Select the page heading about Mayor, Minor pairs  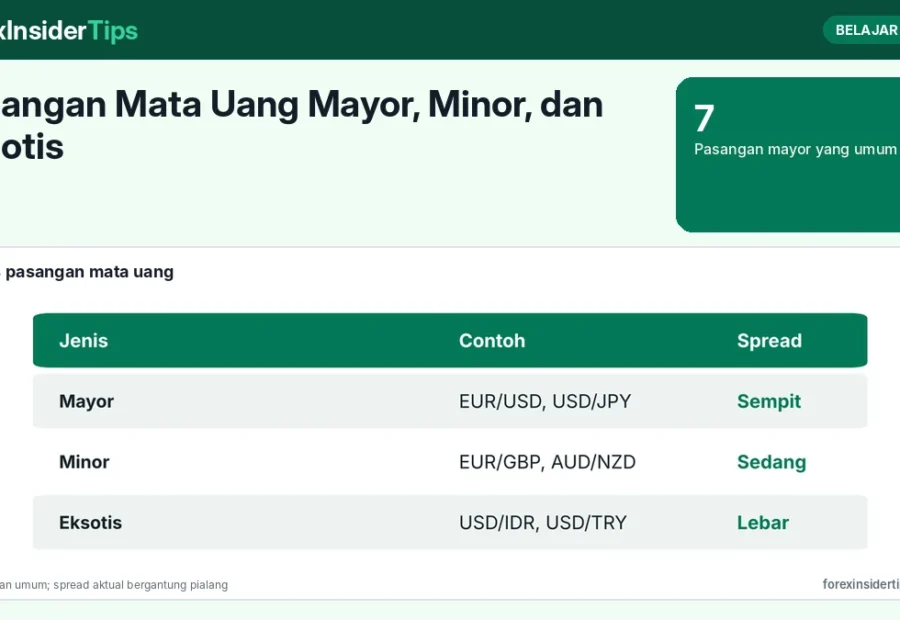pyautogui.click(x=301, y=125)
